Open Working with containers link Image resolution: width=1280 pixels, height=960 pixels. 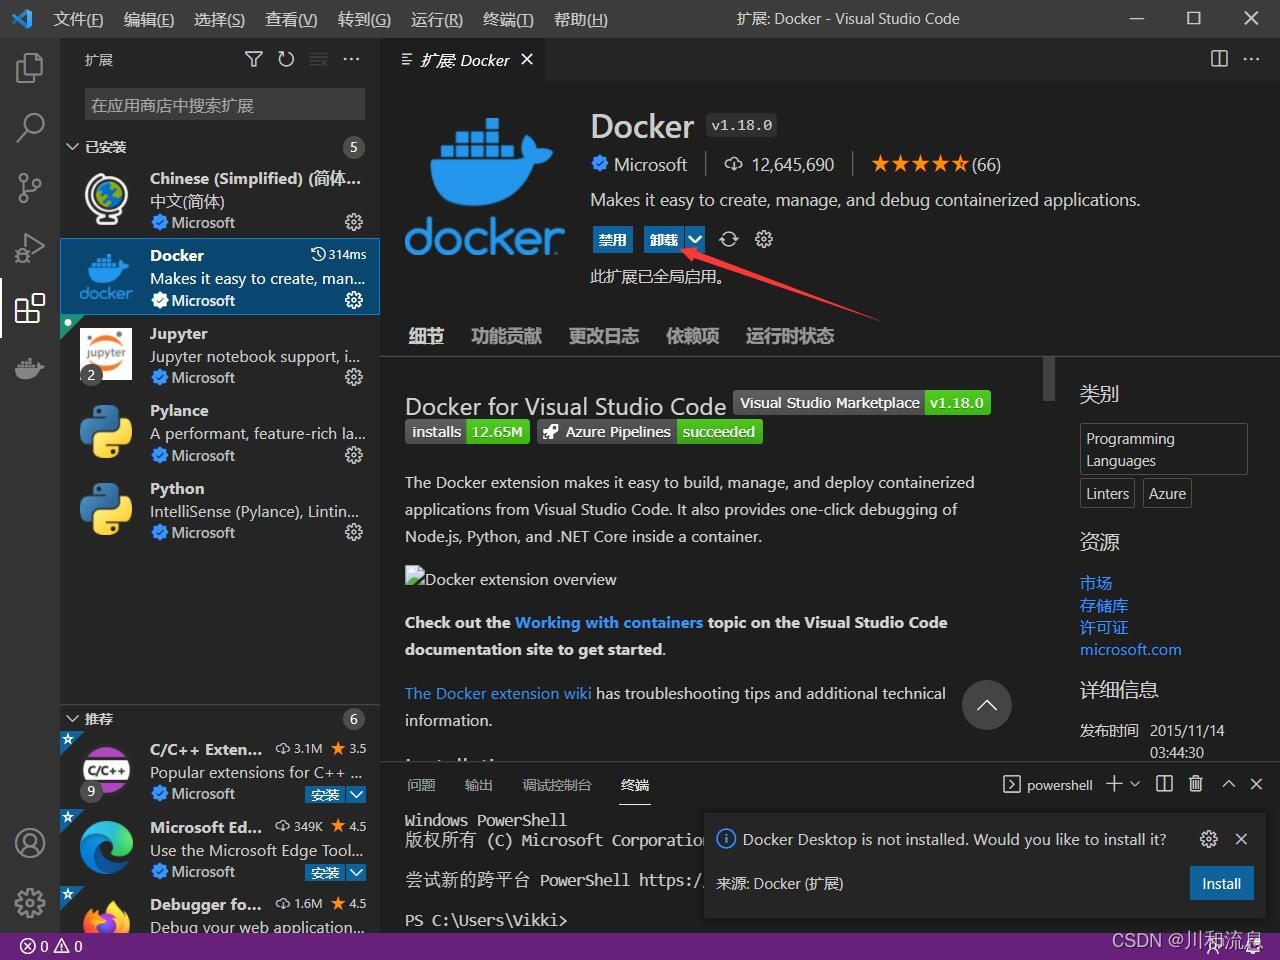609,622
